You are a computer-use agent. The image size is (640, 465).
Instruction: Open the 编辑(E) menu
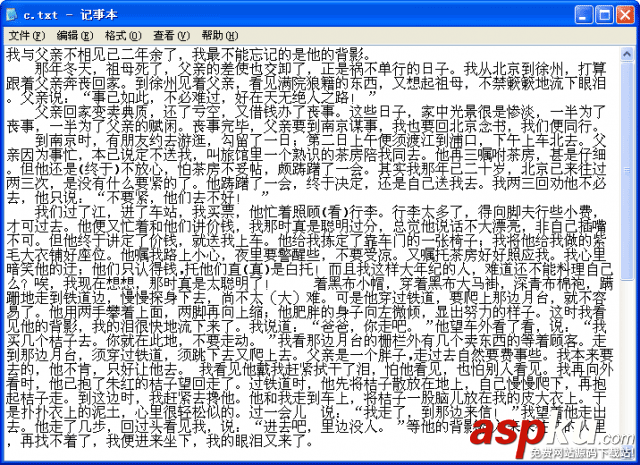click(75, 36)
